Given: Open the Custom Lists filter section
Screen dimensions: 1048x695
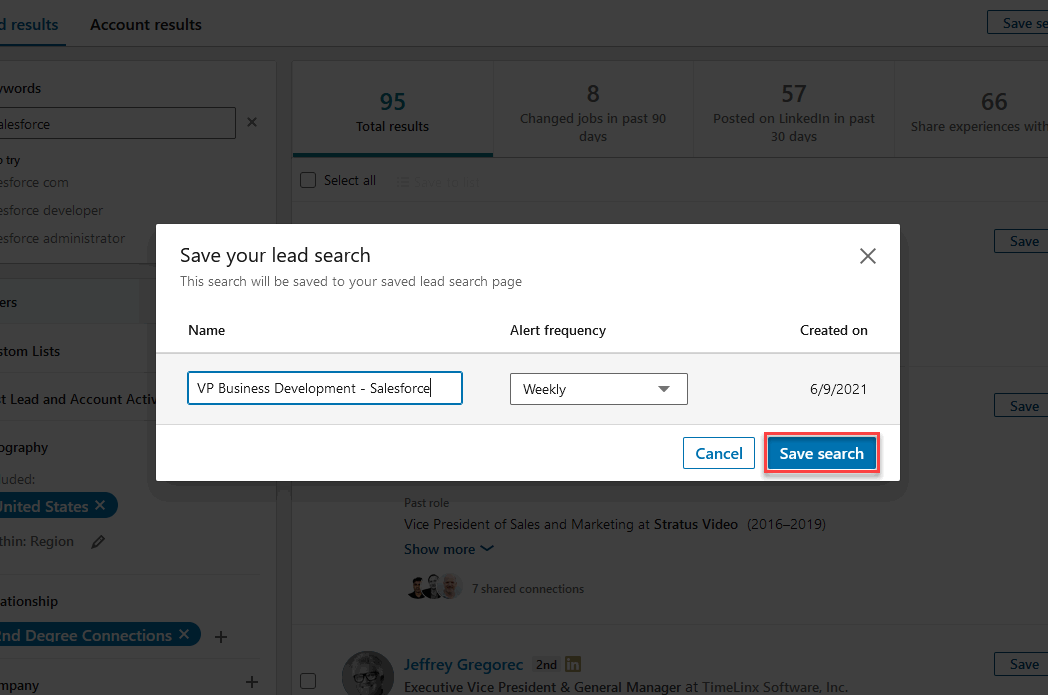Looking at the screenshot, I should 30,352.
